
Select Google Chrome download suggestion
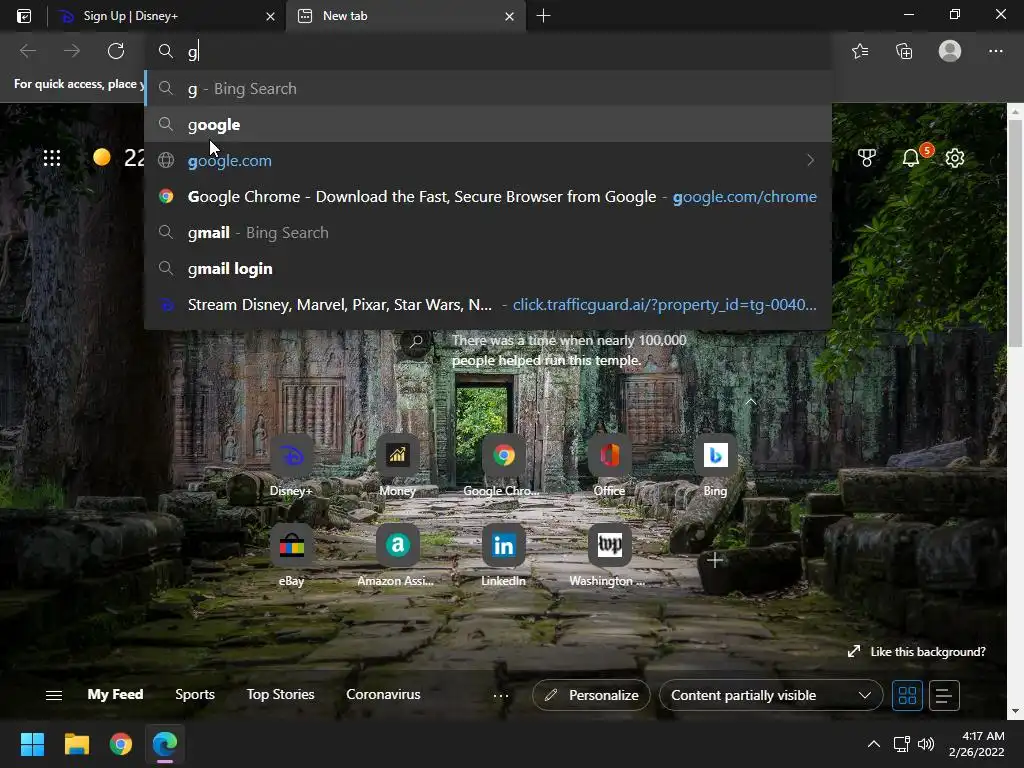(x=488, y=197)
